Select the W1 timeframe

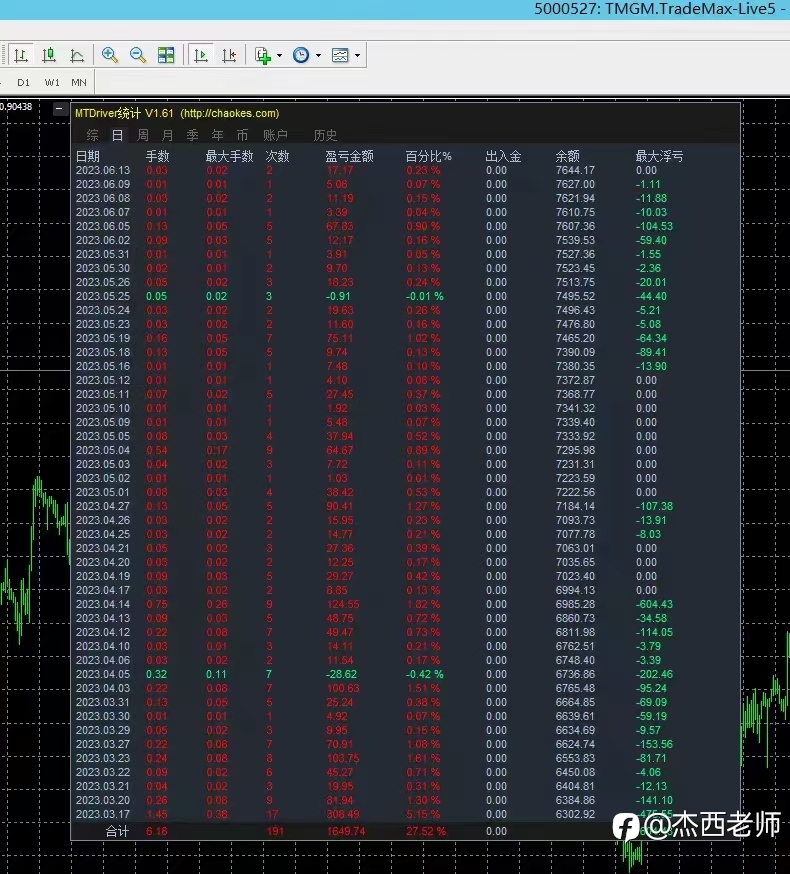[52, 82]
